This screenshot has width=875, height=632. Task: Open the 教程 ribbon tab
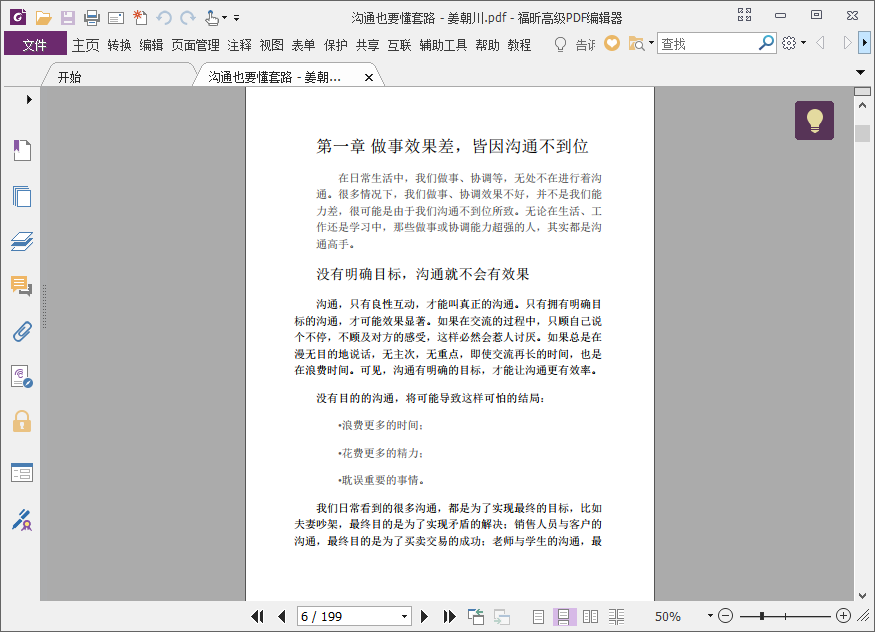click(x=519, y=45)
